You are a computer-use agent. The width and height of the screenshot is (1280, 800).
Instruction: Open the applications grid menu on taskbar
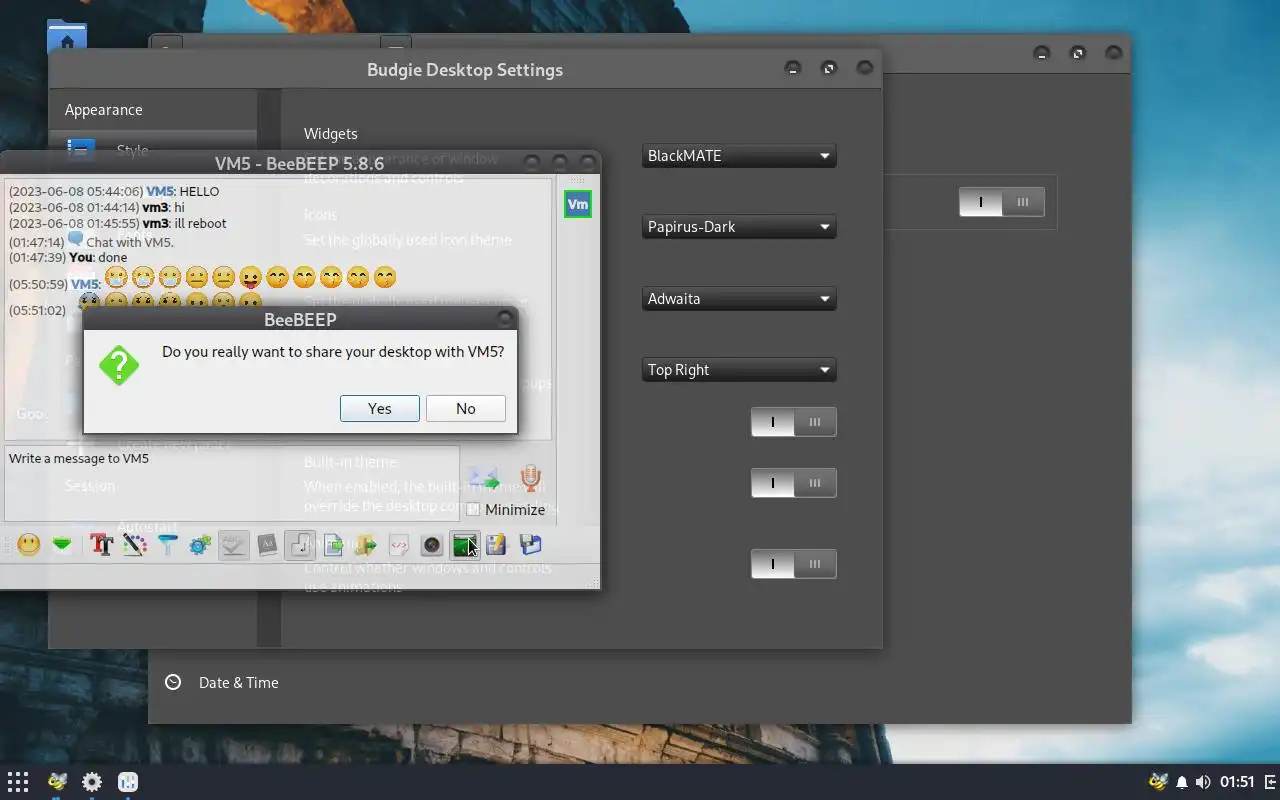[x=18, y=782]
